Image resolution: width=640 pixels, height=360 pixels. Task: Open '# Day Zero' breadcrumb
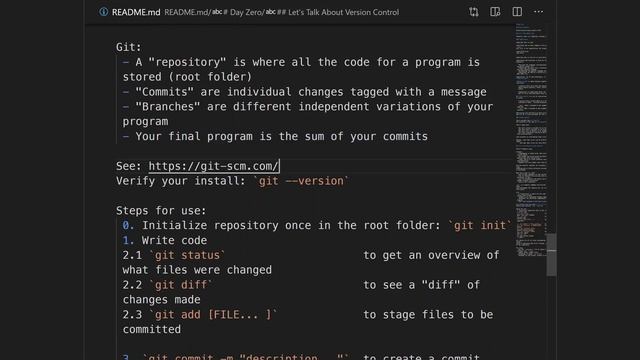pos(238,12)
